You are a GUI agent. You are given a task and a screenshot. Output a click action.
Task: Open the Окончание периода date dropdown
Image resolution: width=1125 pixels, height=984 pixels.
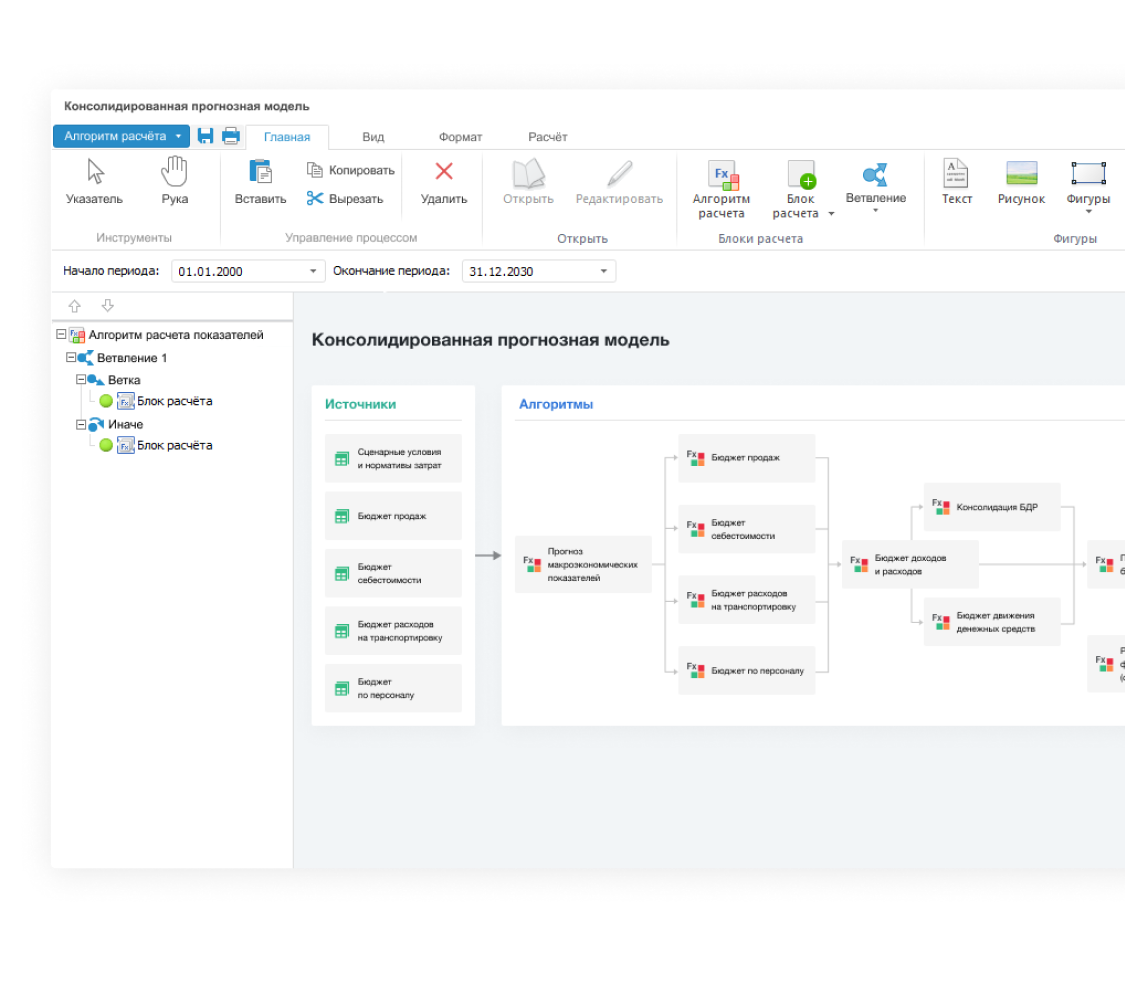(x=603, y=271)
